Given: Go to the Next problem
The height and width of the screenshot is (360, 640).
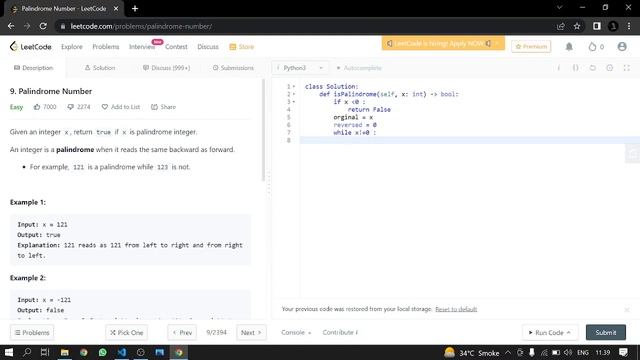Looking at the screenshot, I should pyautogui.click(x=251, y=333).
